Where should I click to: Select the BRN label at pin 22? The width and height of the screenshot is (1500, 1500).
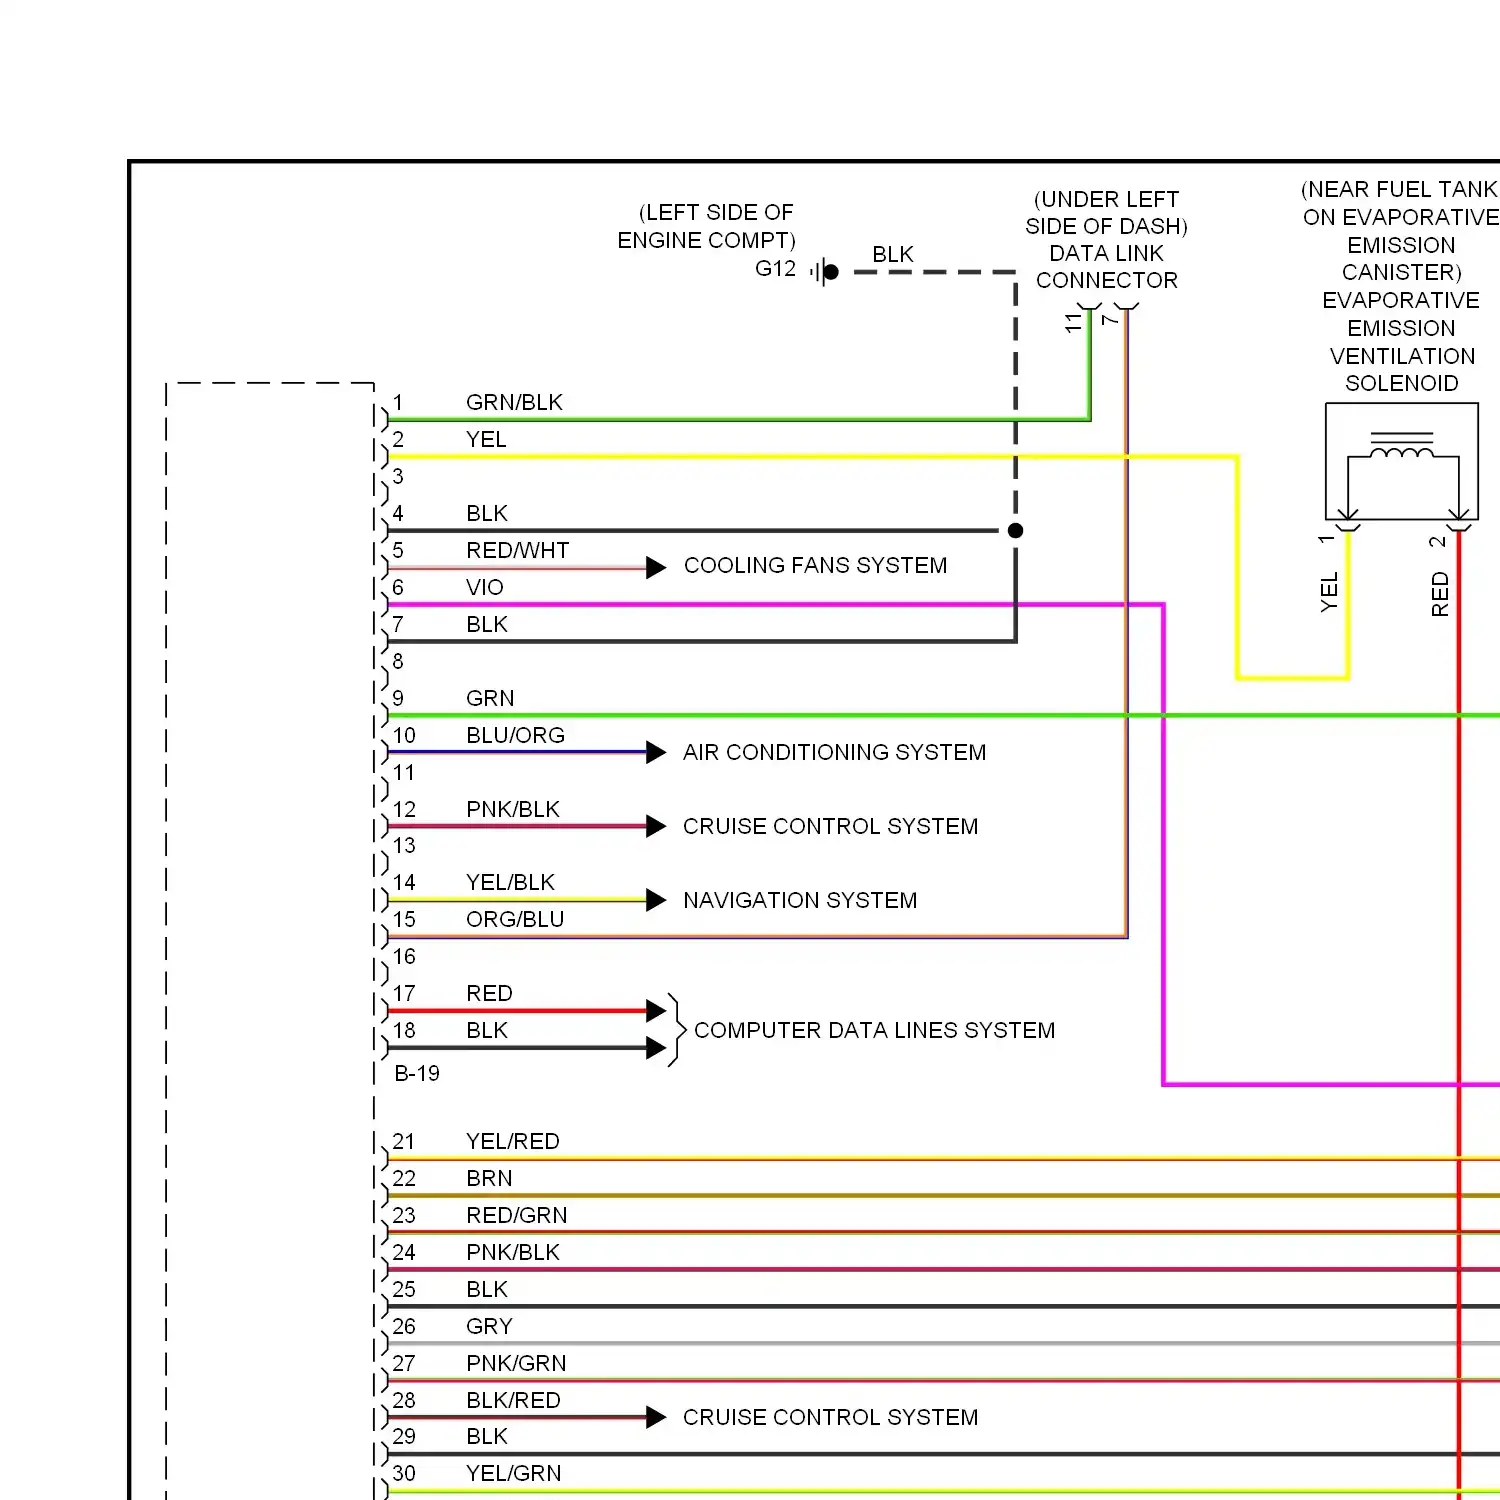coord(489,1178)
